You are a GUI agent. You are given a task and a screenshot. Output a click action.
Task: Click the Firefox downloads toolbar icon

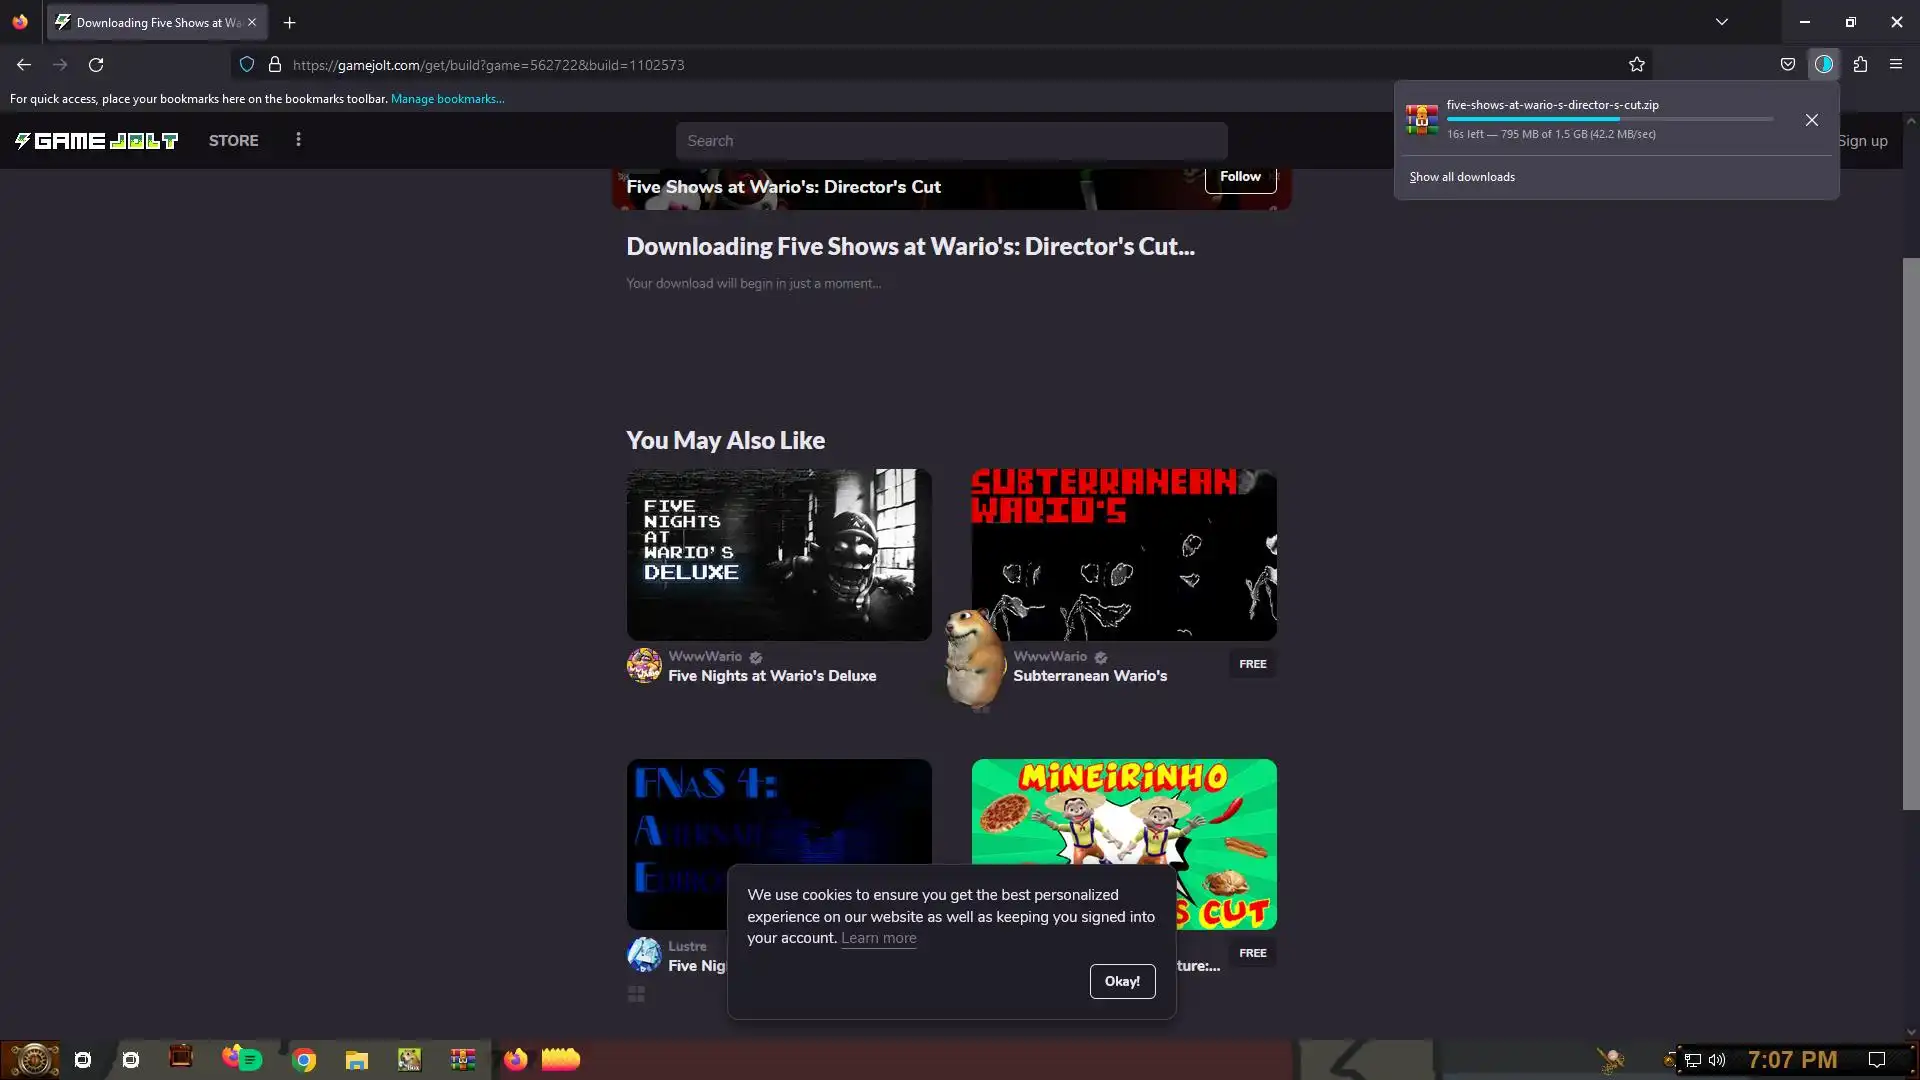1824,64
